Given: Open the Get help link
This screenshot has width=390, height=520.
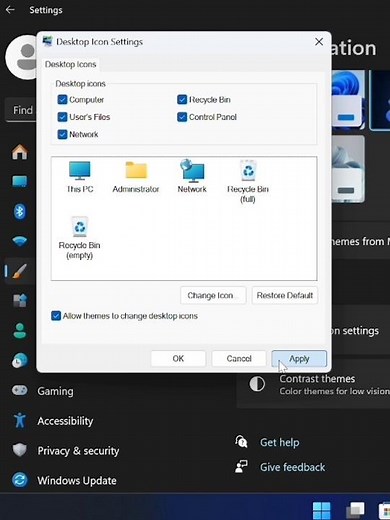Looking at the screenshot, I should (280, 442).
